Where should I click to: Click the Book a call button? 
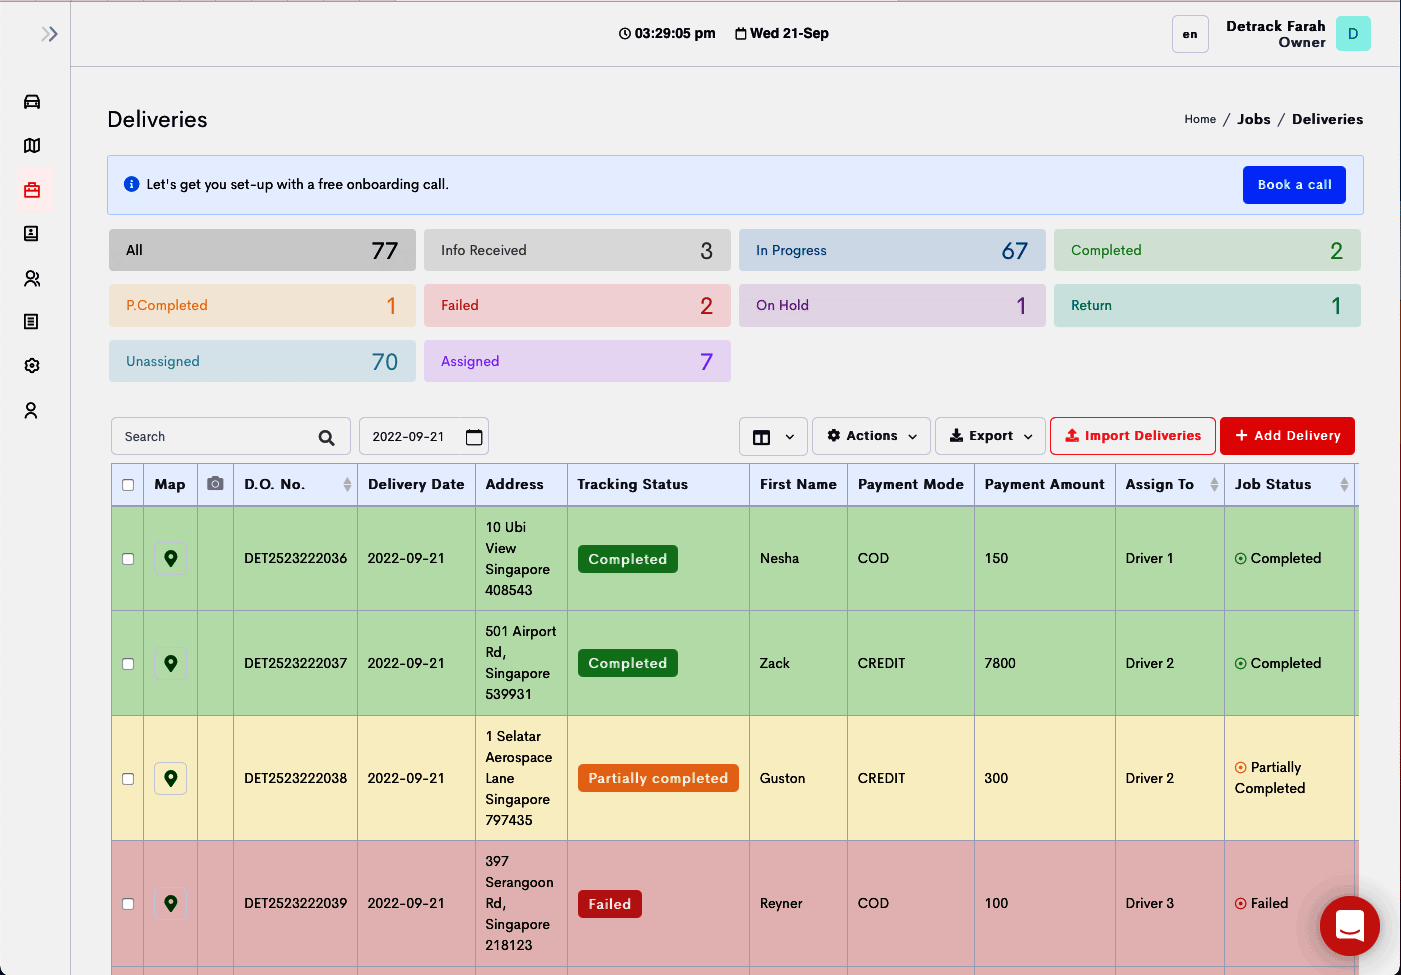pyautogui.click(x=1294, y=185)
